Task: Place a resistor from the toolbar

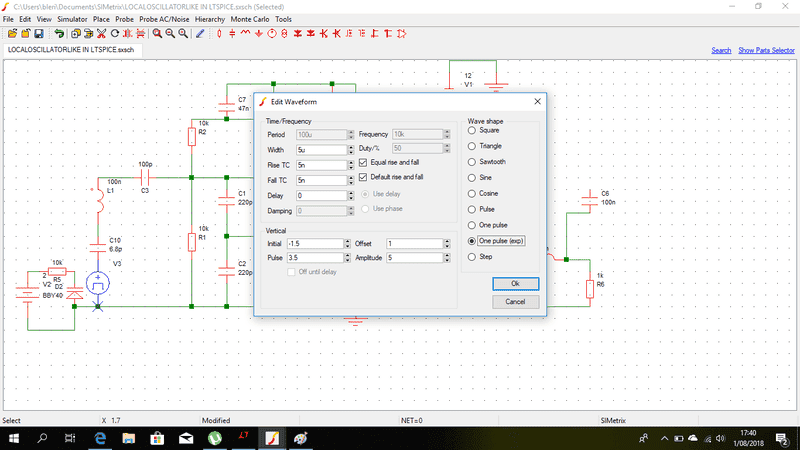Action: [219, 34]
